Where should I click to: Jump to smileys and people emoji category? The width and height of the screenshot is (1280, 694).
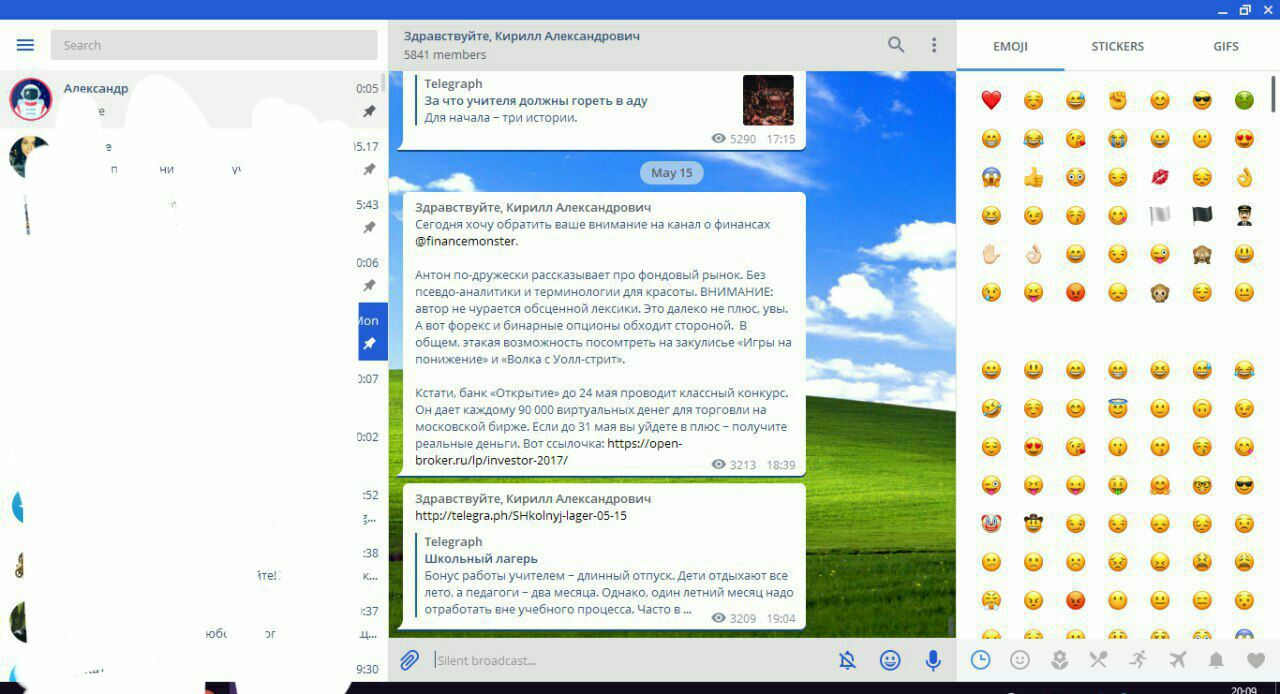(x=1020, y=660)
